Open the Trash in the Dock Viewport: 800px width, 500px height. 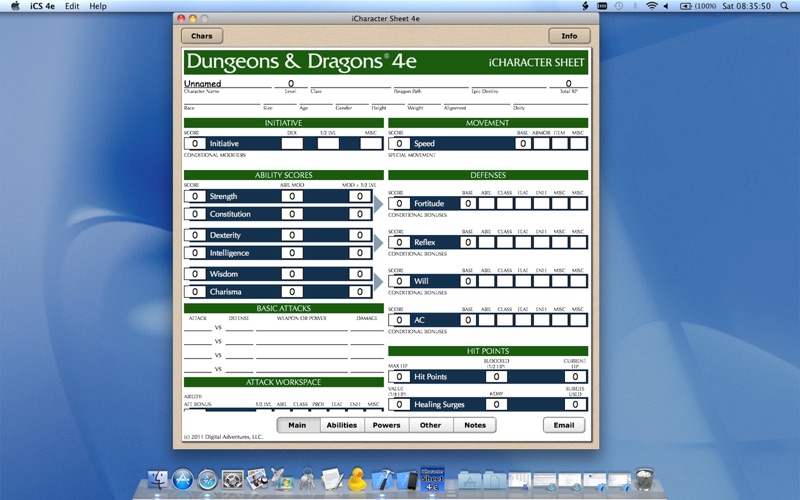point(644,479)
